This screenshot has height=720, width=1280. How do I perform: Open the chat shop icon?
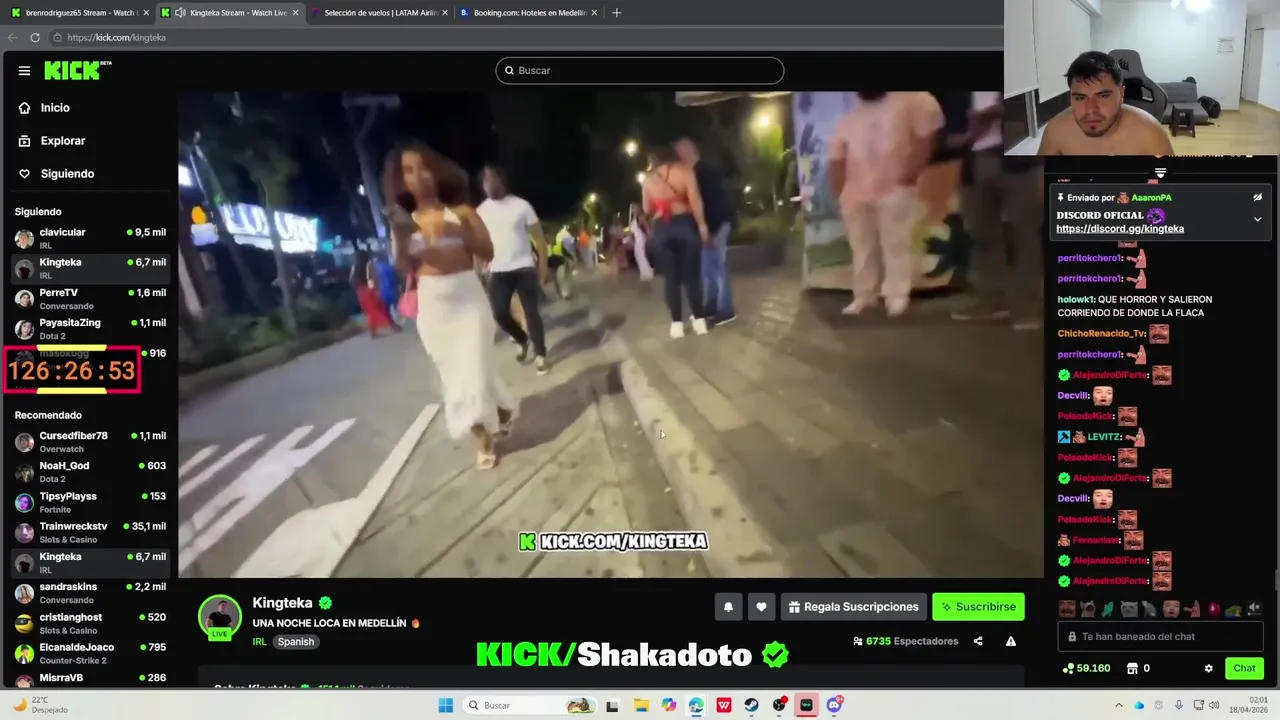pyautogui.click(x=1132, y=668)
